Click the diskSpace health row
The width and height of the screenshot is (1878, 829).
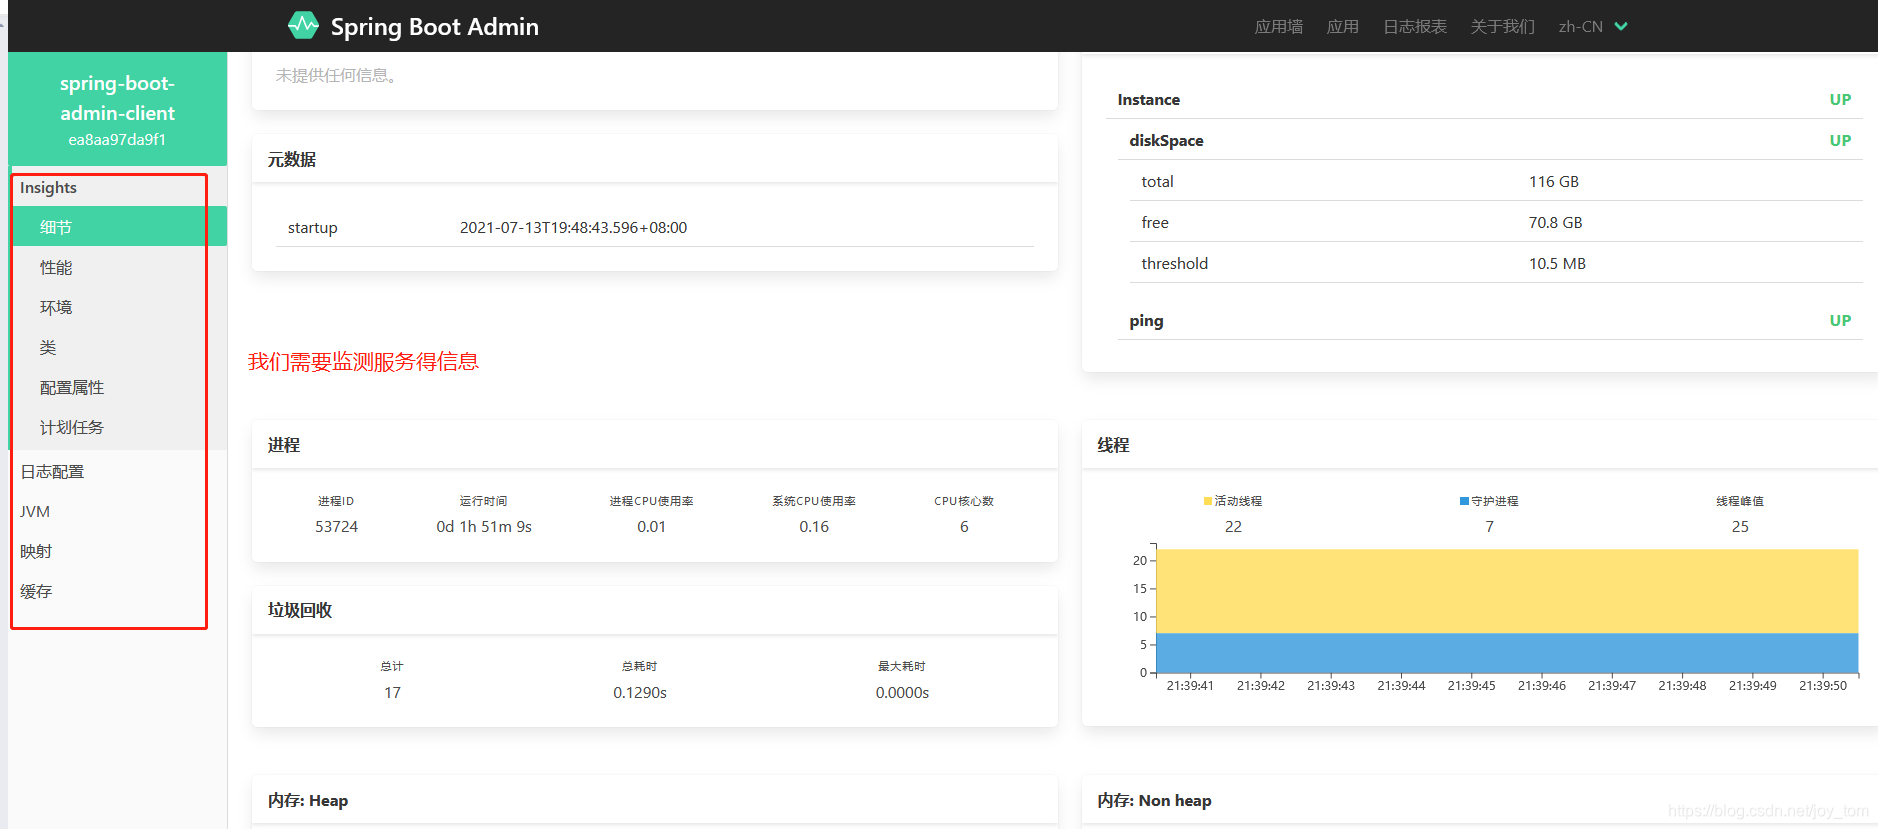click(1490, 140)
